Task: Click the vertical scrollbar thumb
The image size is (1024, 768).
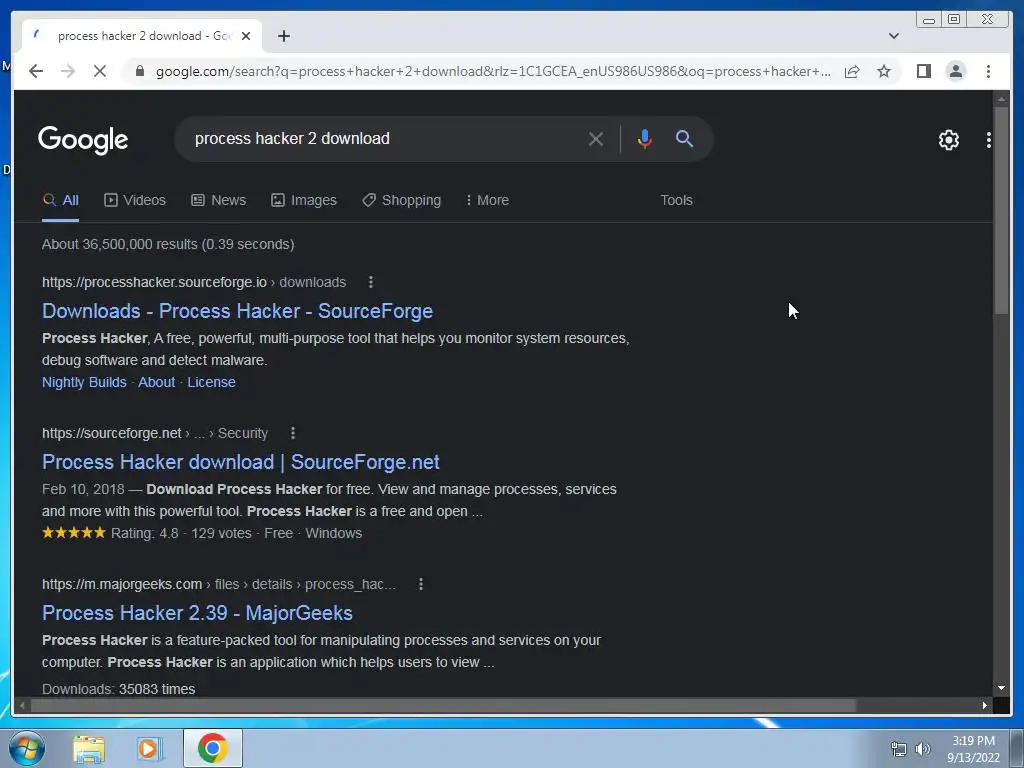Action: click(1000, 209)
